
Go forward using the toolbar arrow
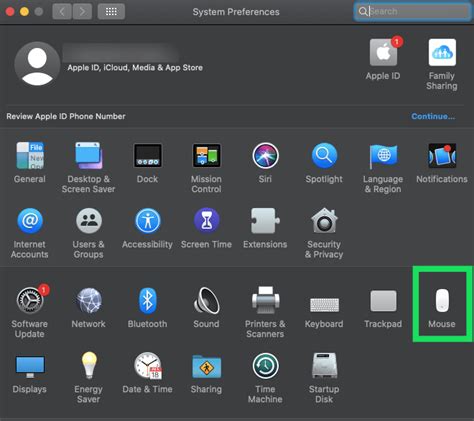[x=82, y=12]
